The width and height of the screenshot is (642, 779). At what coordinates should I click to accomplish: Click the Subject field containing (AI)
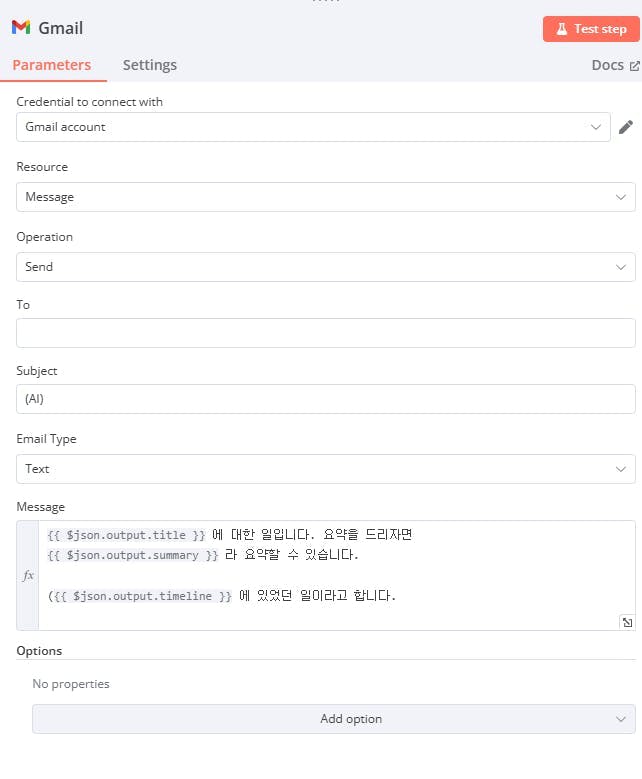click(x=325, y=399)
